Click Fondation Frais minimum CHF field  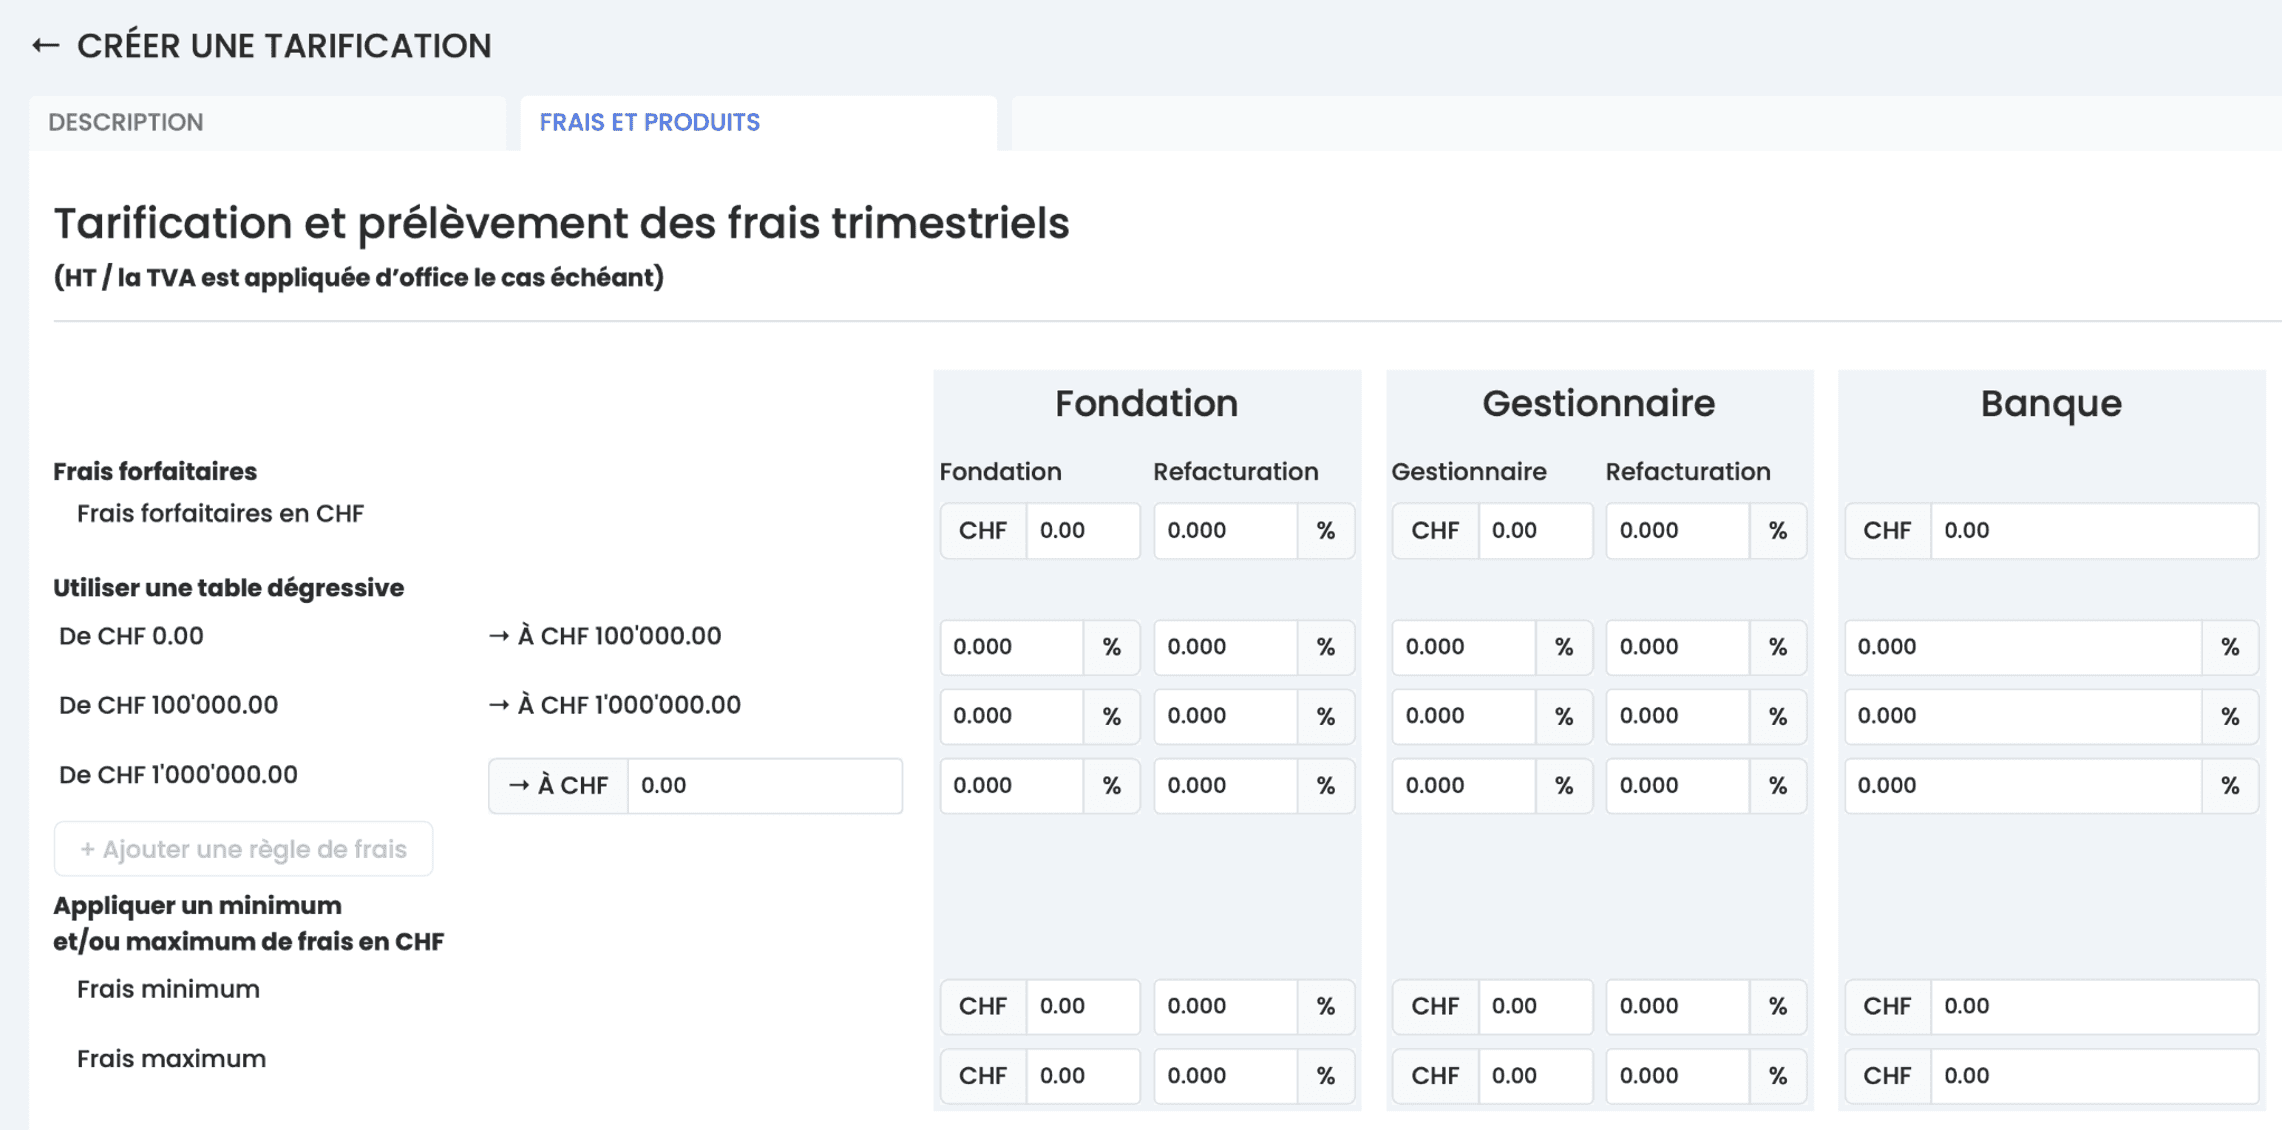pos(1081,1006)
